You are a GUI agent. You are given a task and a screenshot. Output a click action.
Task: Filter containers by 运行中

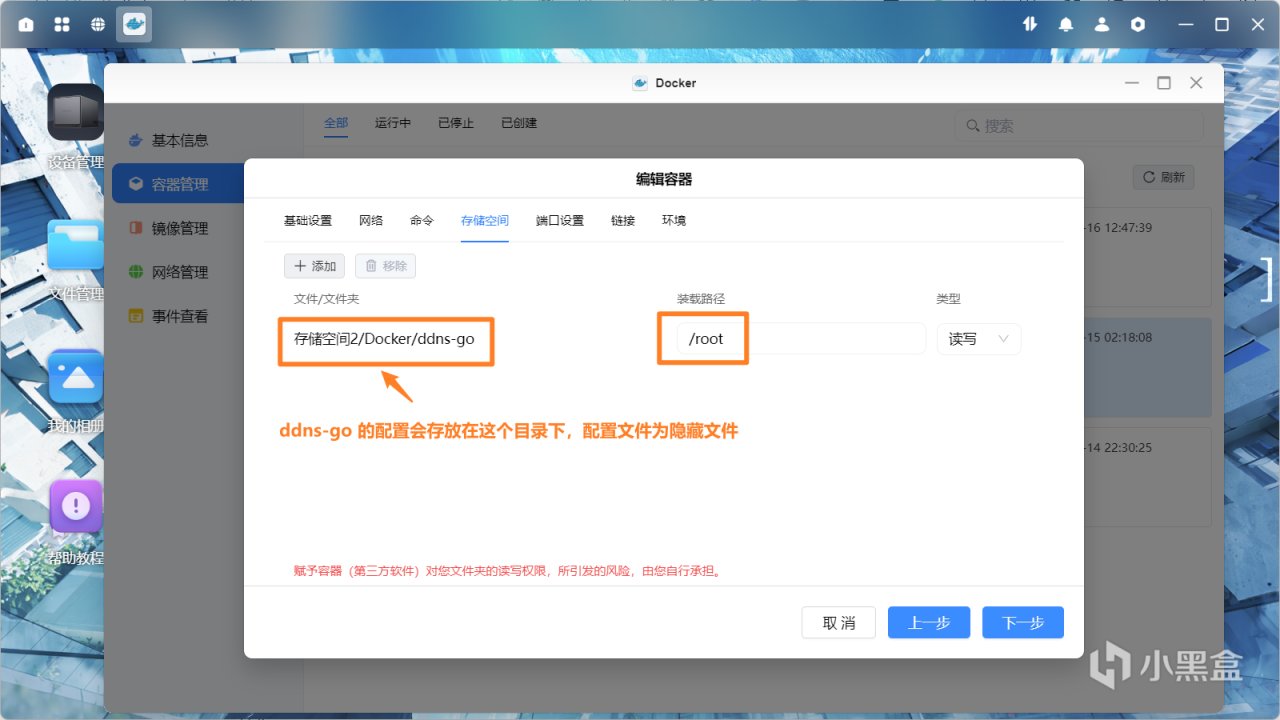coord(393,123)
